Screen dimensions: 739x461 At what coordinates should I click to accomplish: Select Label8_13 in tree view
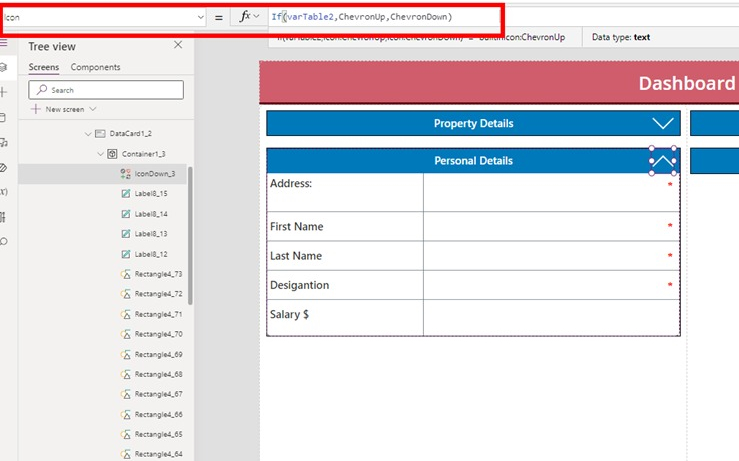151,234
